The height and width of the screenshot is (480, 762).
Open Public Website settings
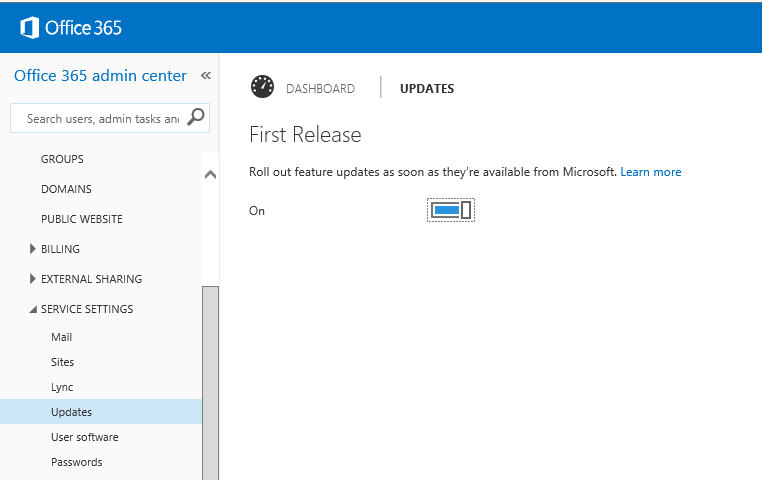click(82, 219)
